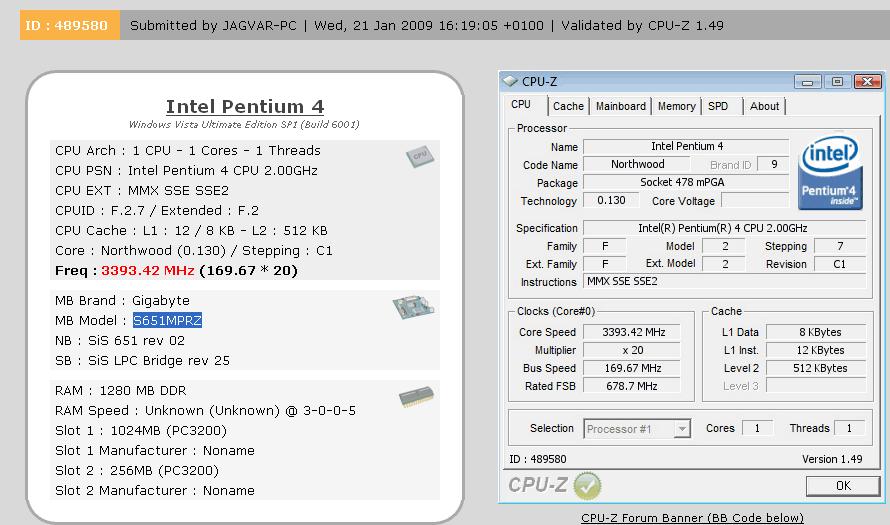
Task: Open the Mainboard tab
Action: 620,106
